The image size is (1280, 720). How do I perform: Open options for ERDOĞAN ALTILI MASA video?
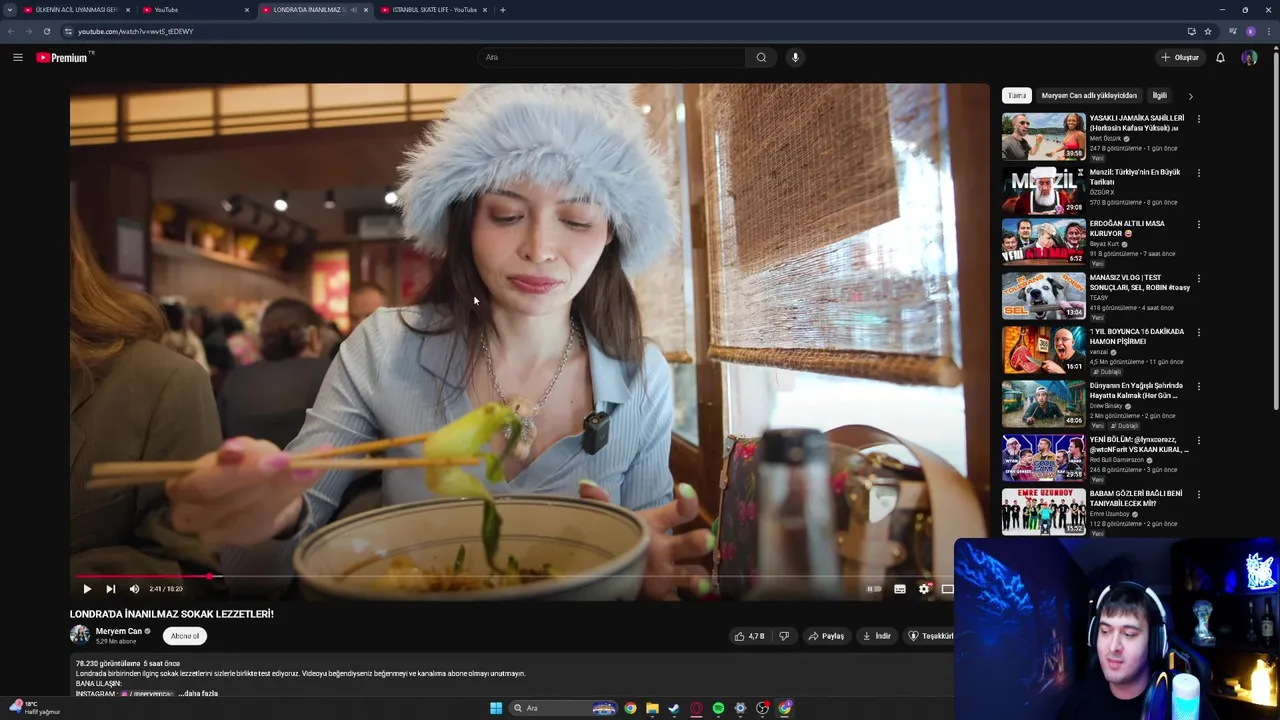(1198, 225)
